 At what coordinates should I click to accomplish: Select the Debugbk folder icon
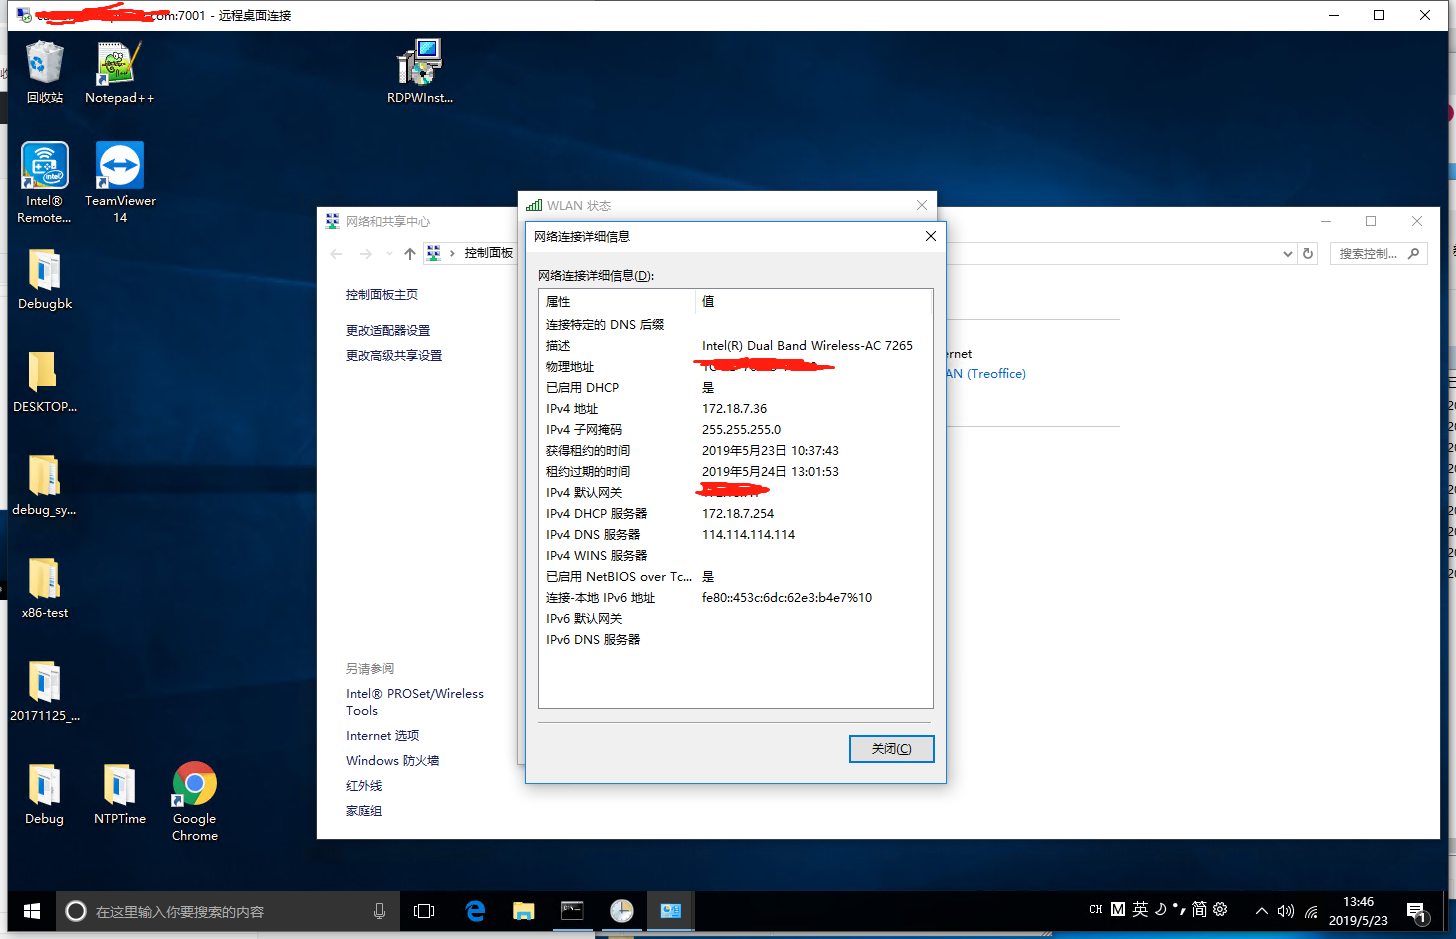click(x=45, y=279)
